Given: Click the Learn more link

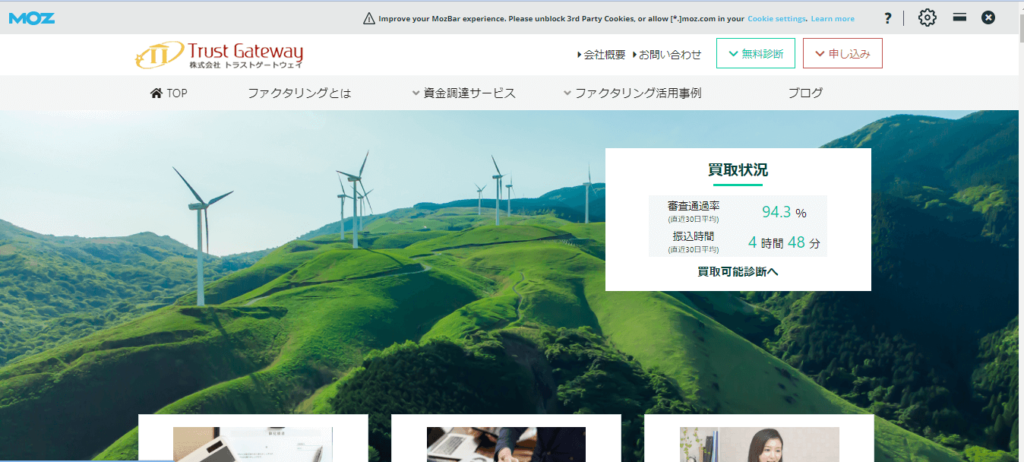Looking at the screenshot, I should [x=832, y=18].
